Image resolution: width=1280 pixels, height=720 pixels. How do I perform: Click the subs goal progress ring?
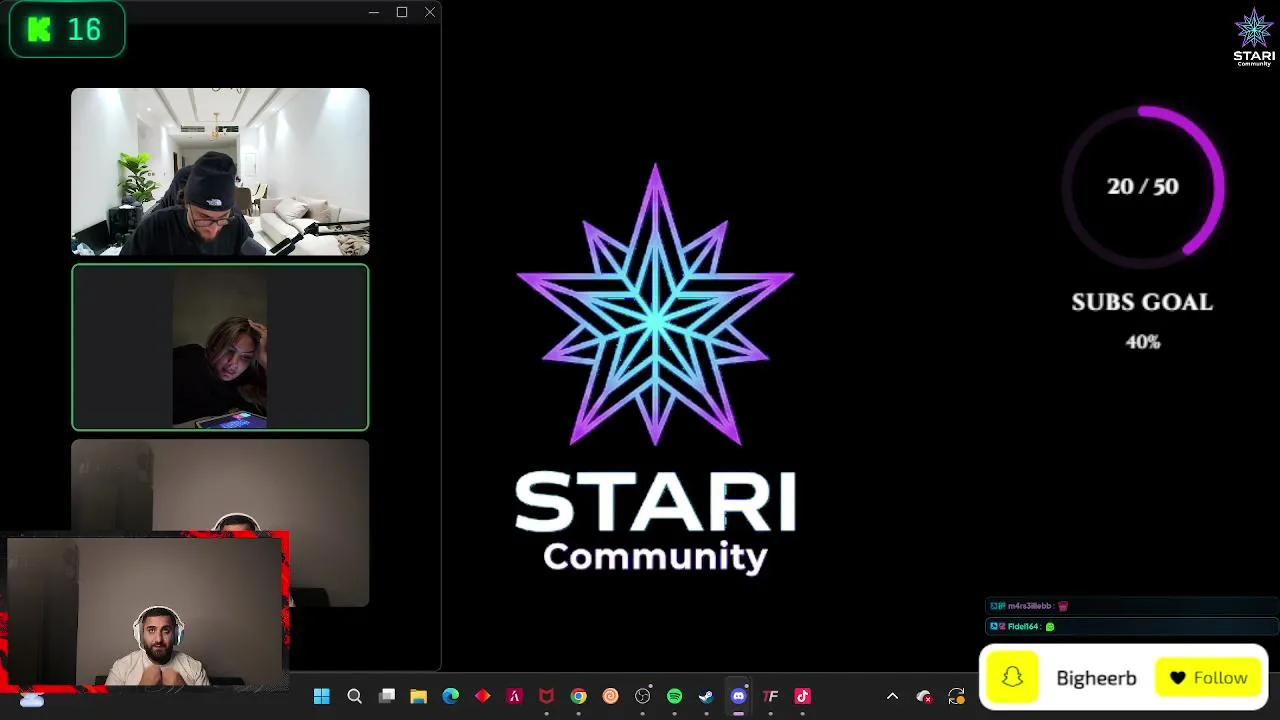pos(1143,187)
